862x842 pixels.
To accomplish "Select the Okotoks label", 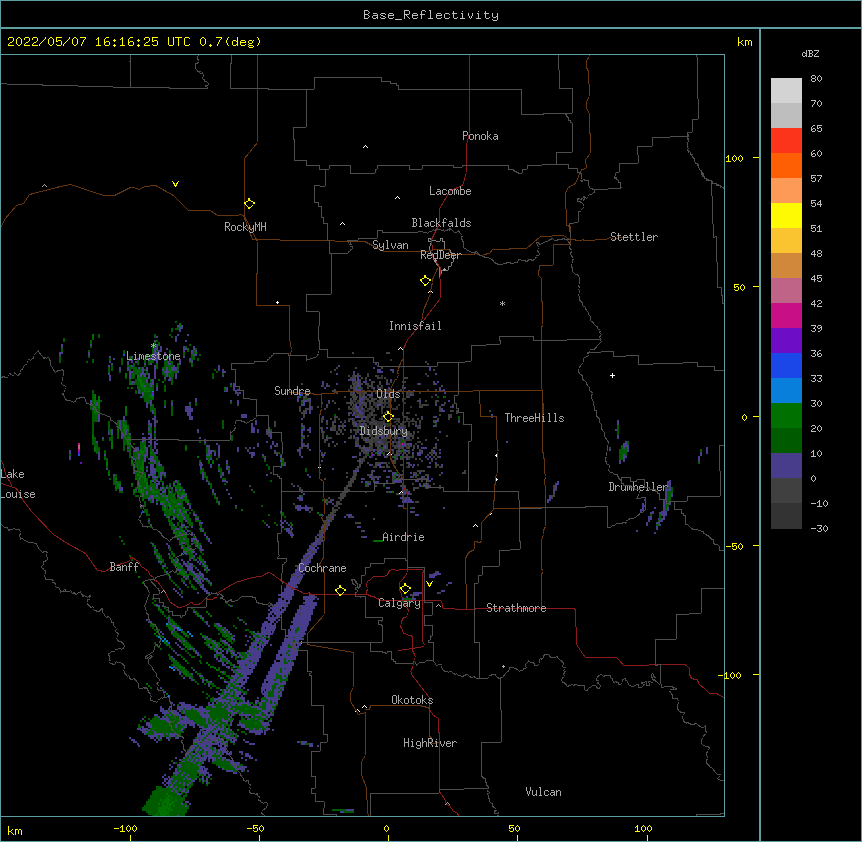I will (x=412, y=700).
